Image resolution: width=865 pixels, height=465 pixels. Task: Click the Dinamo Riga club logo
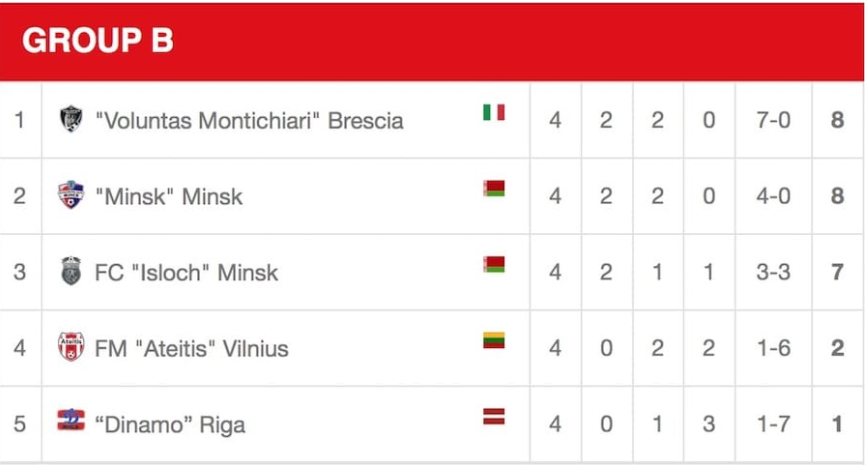(71, 420)
